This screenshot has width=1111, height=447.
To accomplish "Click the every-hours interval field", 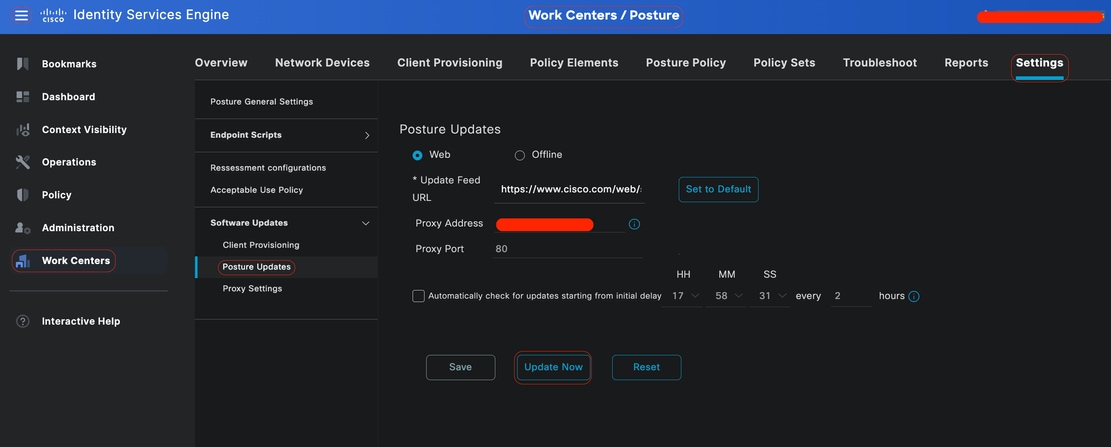I will click(x=850, y=296).
